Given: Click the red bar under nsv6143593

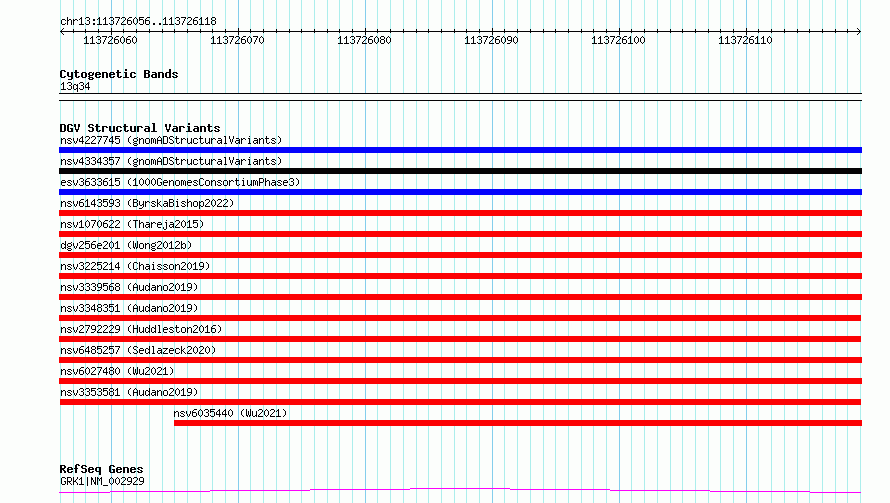Looking at the screenshot, I should tap(460, 213).
